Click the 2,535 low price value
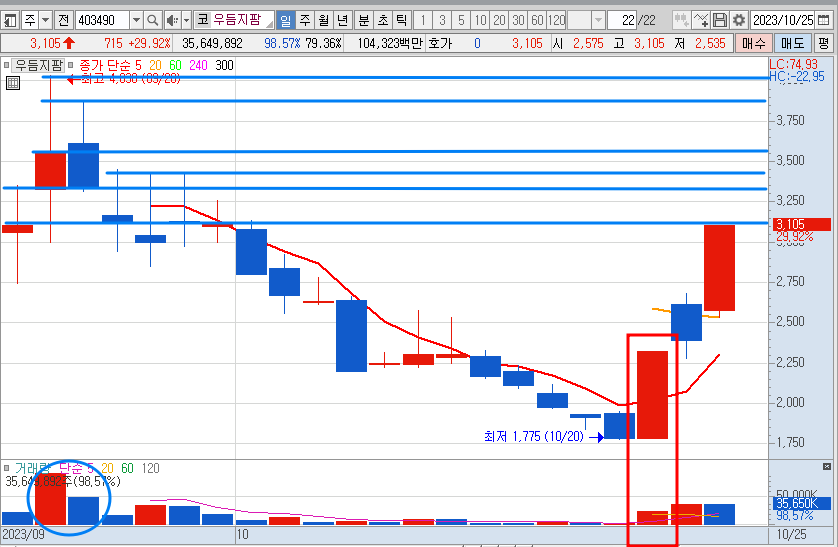Image resolution: width=838 pixels, height=547 pixels. click(x=710, y=43)
